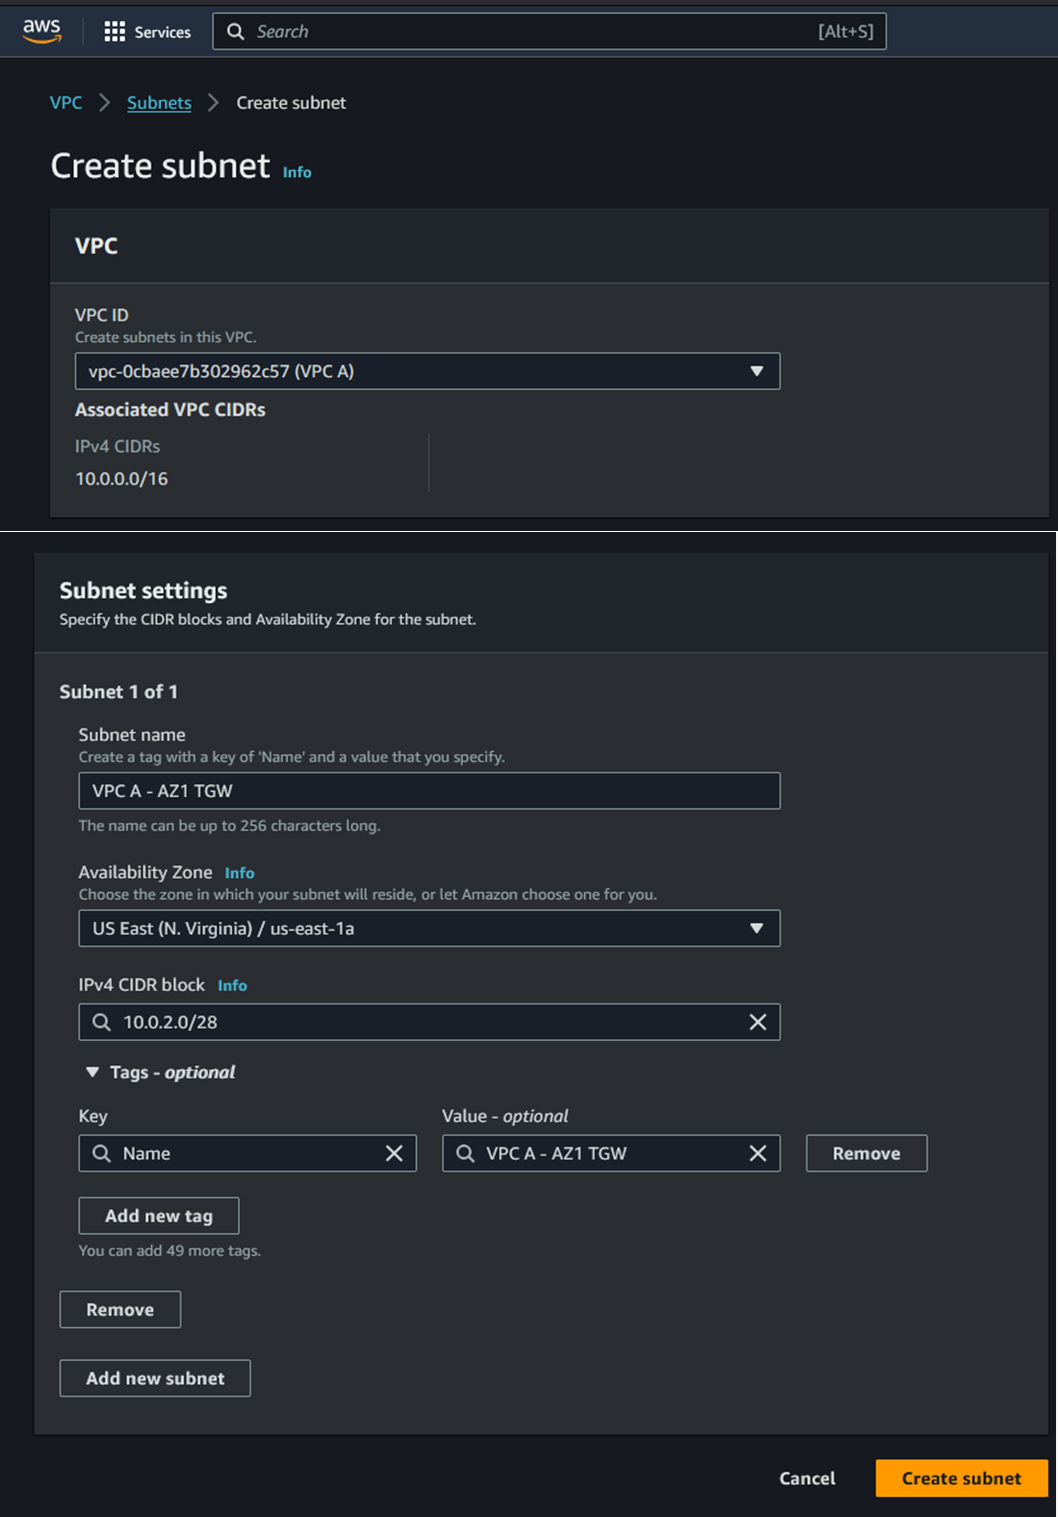The image size is (1058, 1517).
Task: Focus the Subnet name input field
Action: point(429,791)
